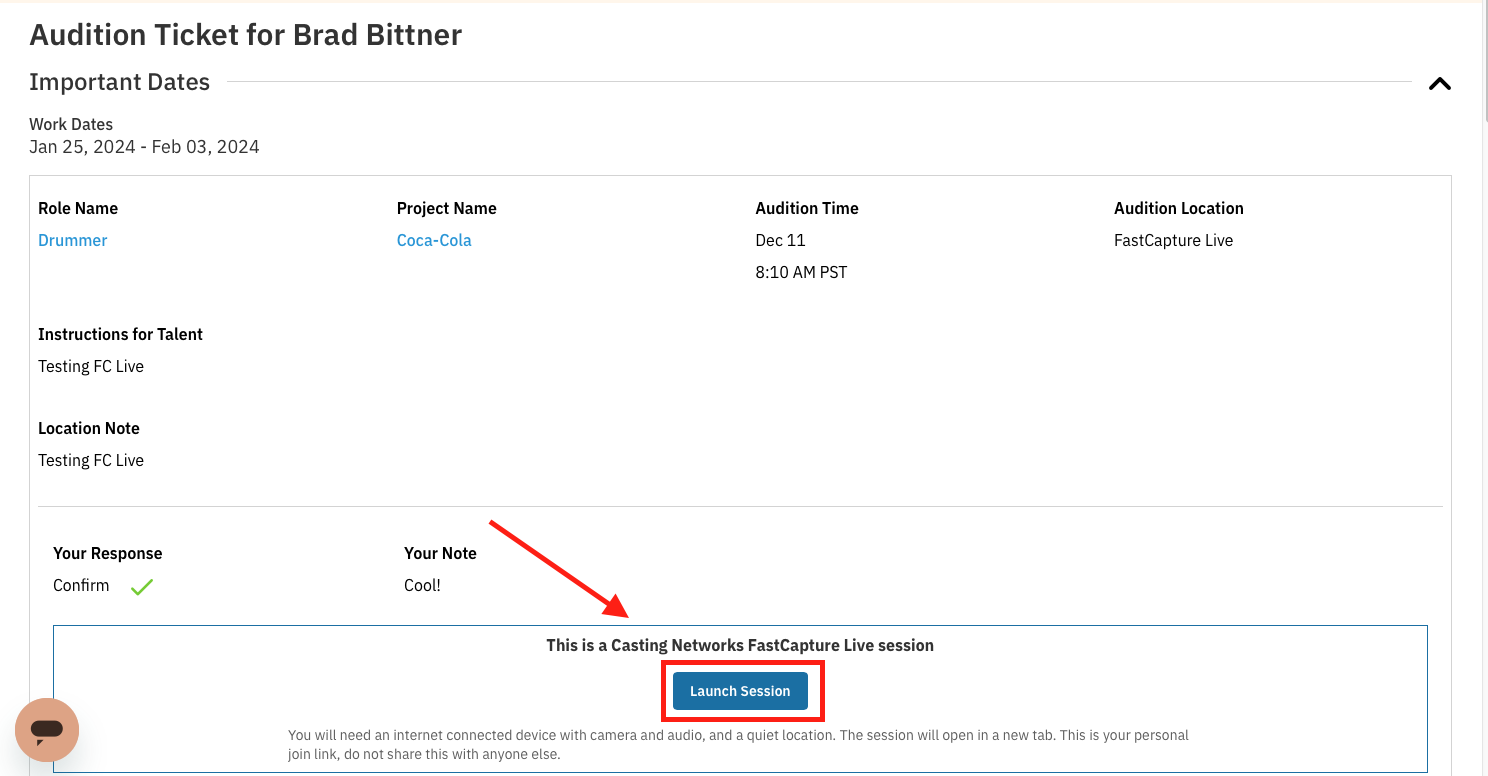Click the Audition Ticket for Brad Bittner heading
Viewport: 1488px width, 776px height.
tap(245, 35)
